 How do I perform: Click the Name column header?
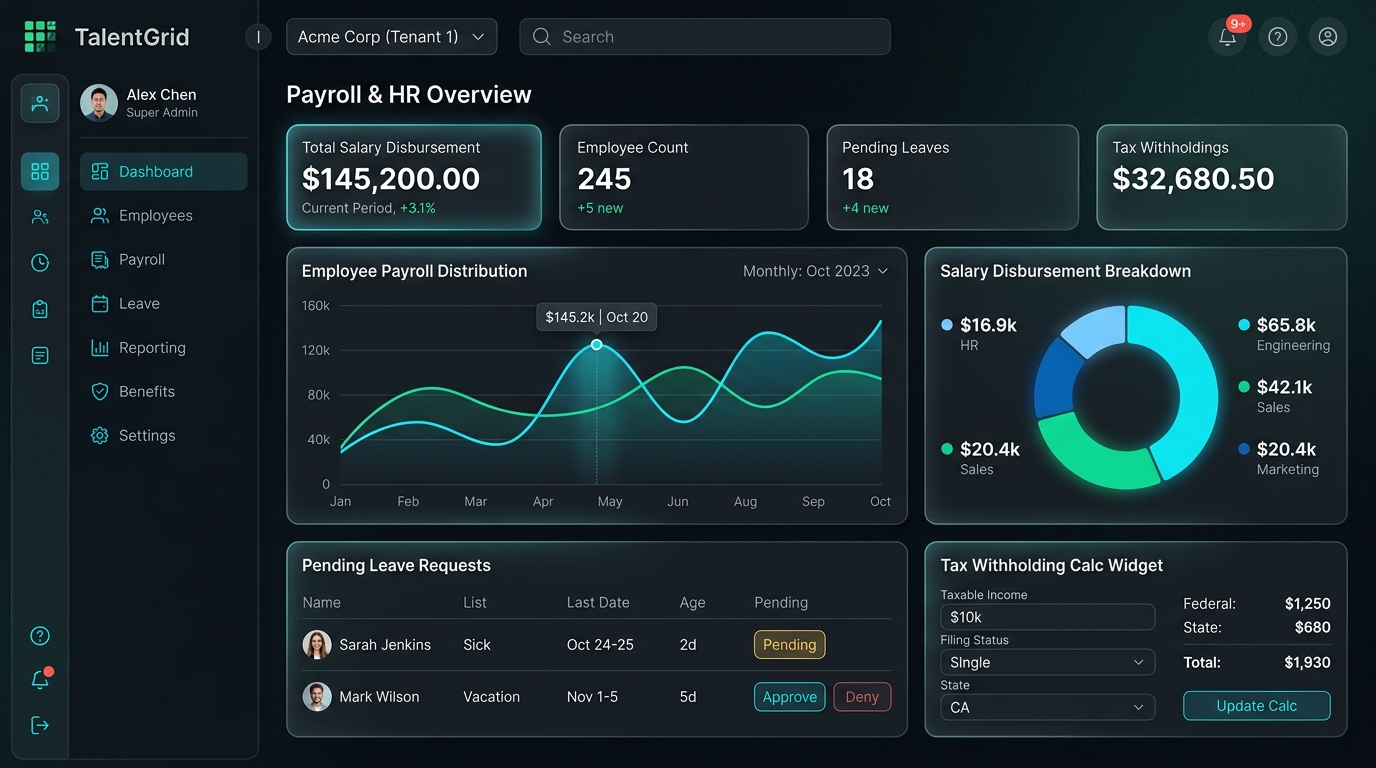tap(322, 603)
